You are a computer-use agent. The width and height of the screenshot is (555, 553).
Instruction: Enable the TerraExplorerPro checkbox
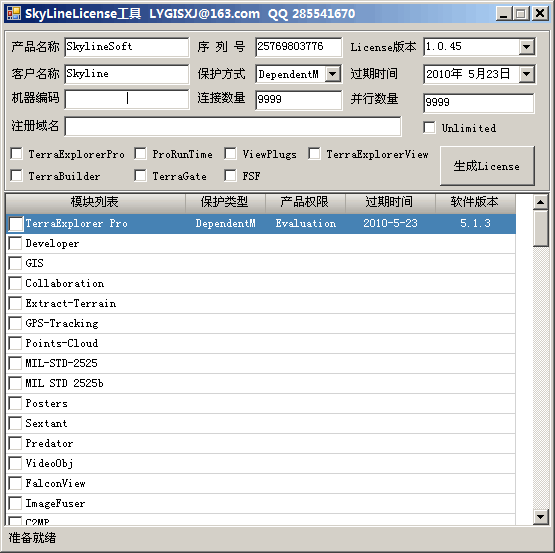coord(17,154)
